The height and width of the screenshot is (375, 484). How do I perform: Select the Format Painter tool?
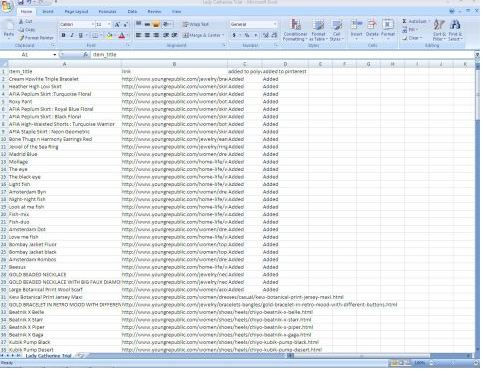pos(36,38)
